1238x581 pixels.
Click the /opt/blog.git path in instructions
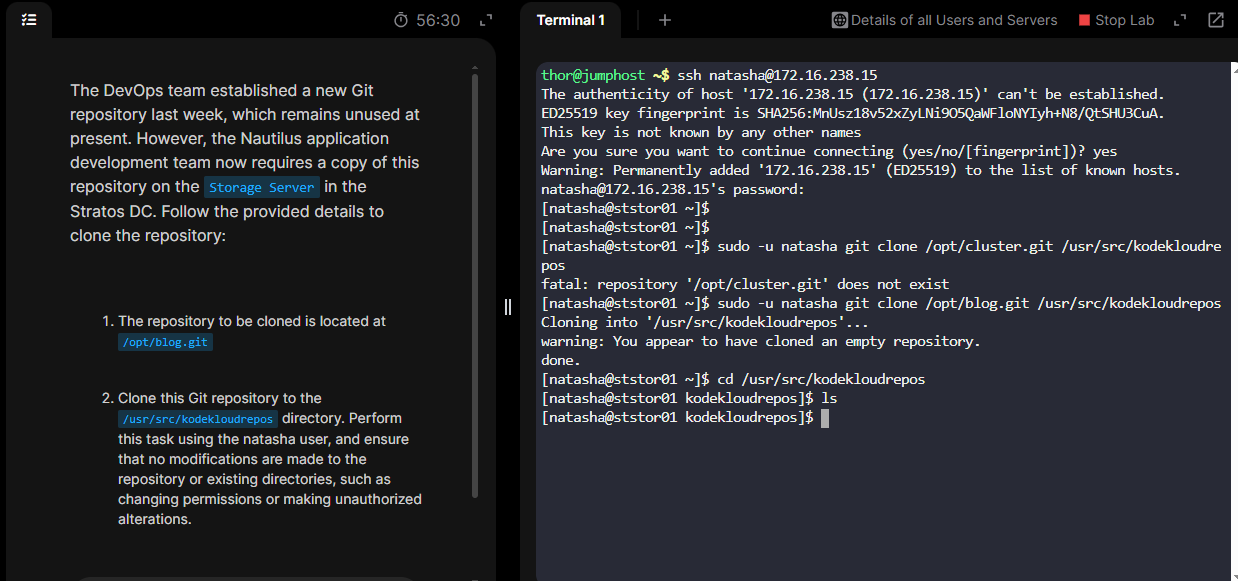165,342
